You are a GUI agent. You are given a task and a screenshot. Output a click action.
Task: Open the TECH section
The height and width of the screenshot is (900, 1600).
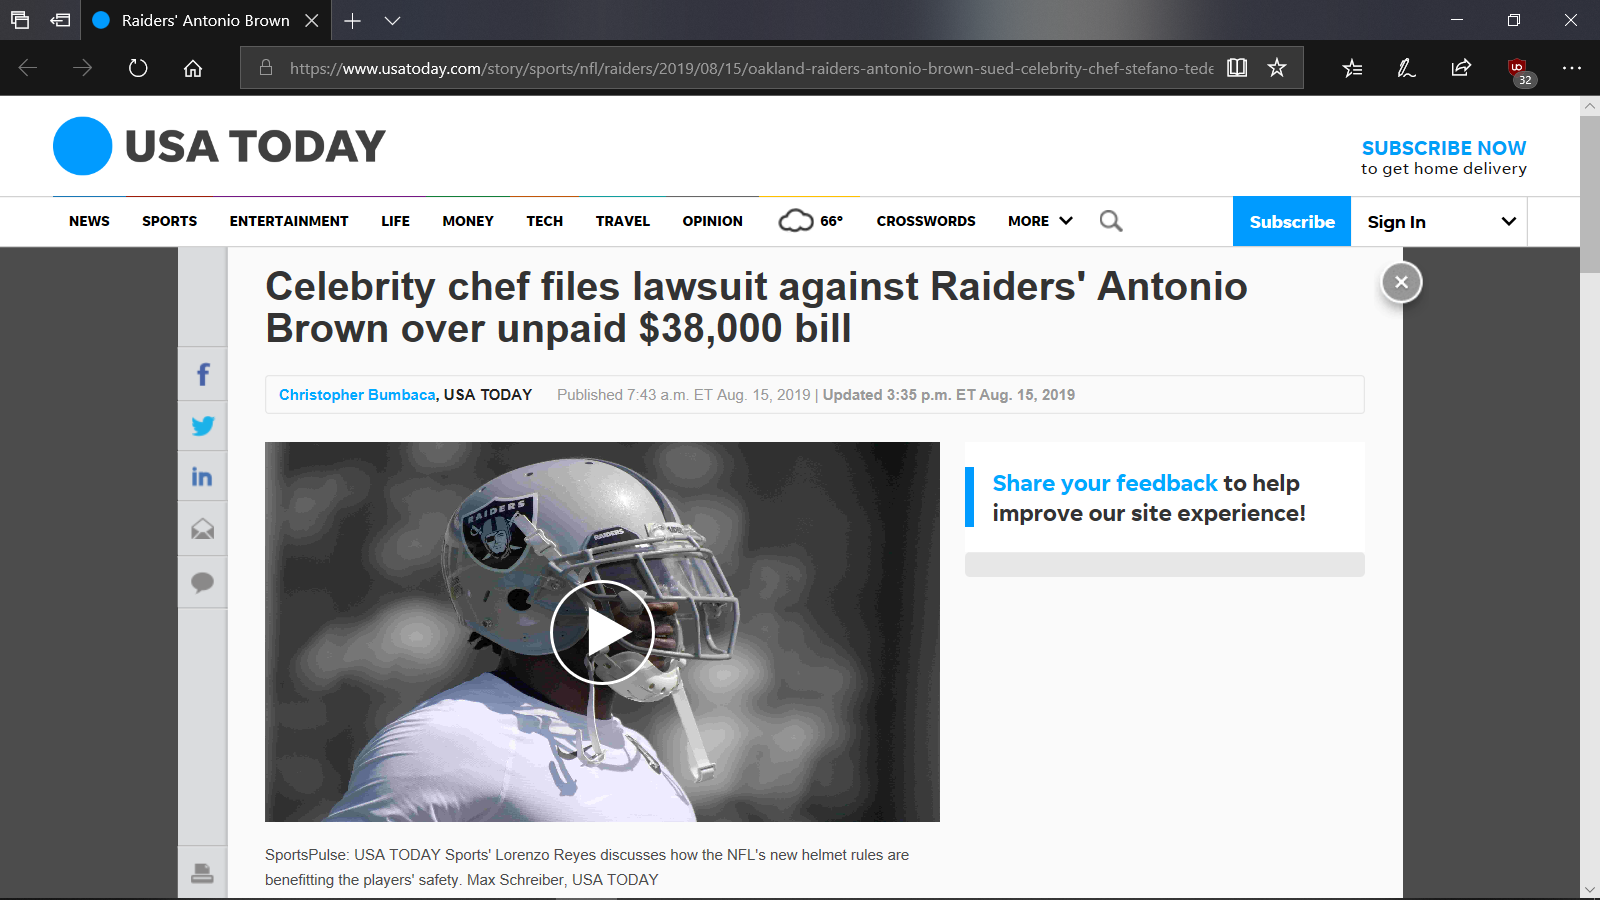(x=545, y=221)
